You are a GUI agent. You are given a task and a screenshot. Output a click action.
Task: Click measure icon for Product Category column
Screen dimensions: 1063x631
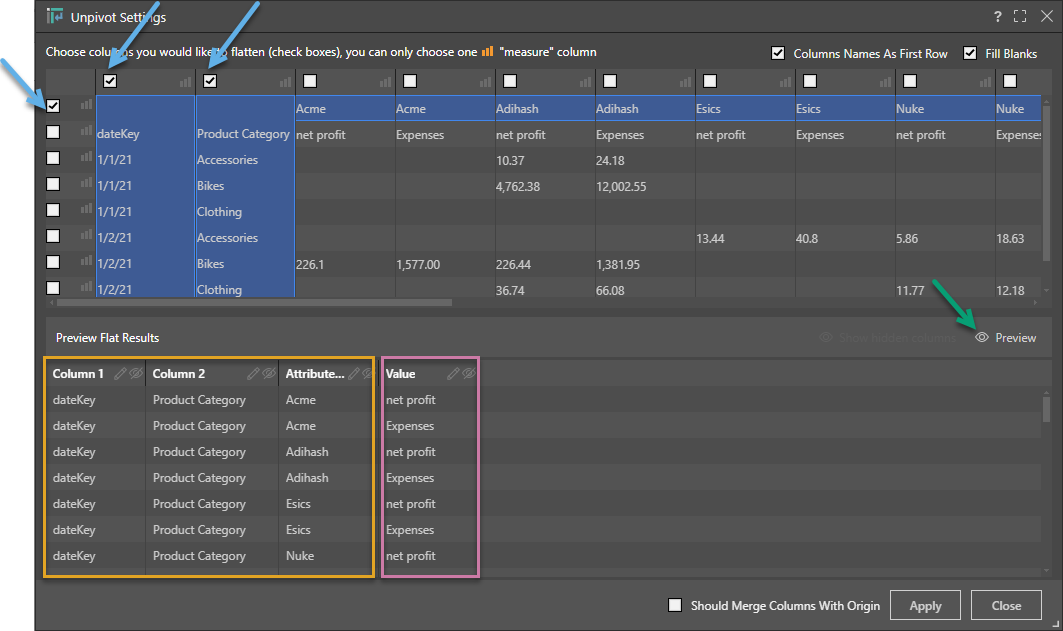tap(285, 82)
